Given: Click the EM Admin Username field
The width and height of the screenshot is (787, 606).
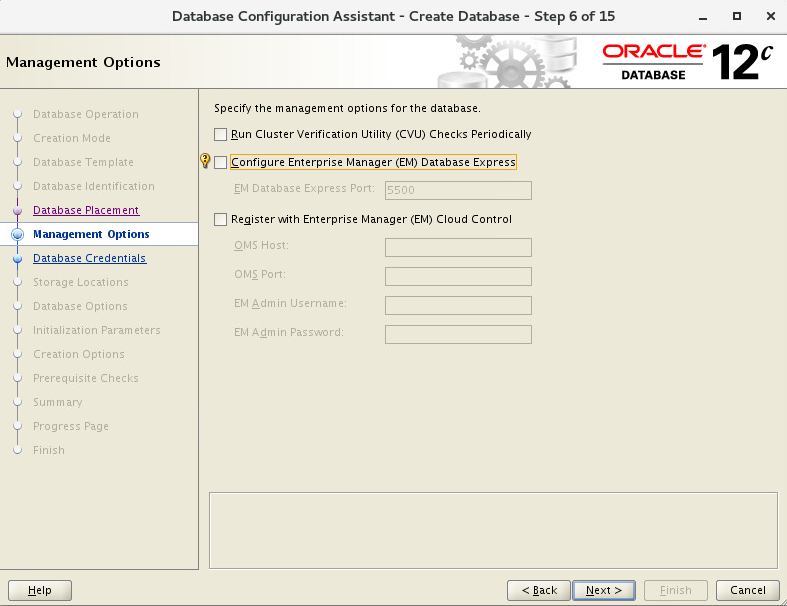Looking at the screenshot, I should [458, 305].
